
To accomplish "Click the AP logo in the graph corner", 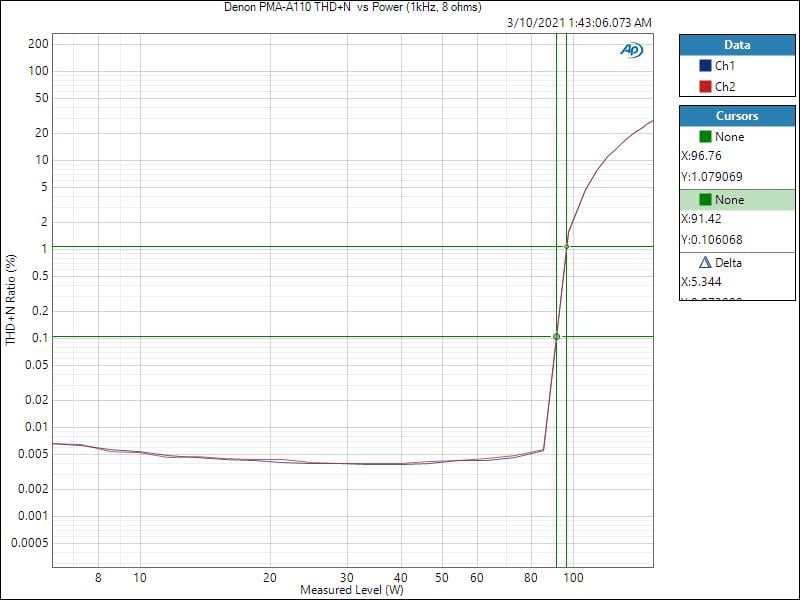I will pyautogui.click(x=631, y=50).
